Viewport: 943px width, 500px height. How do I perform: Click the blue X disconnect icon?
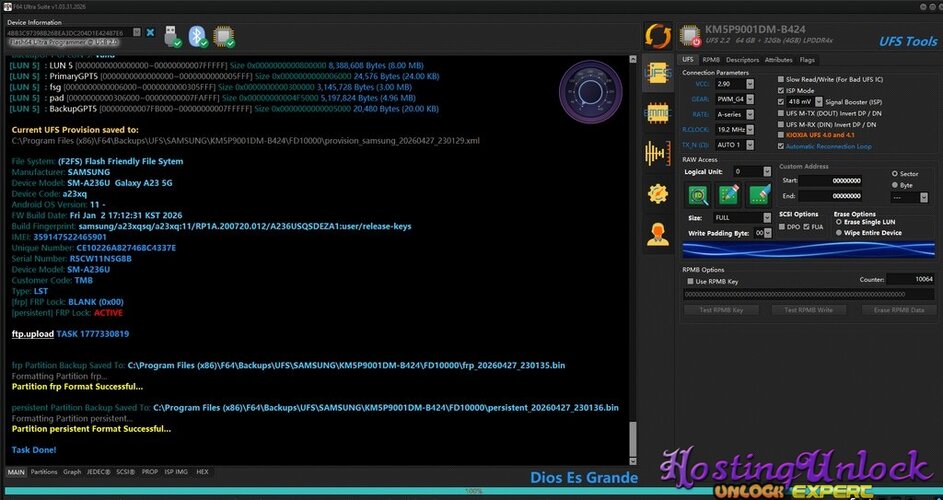point(150,32)
